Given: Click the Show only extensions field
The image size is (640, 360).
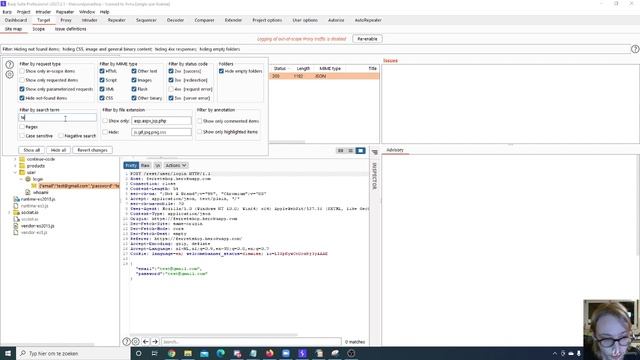Looking at the screenshot, I should 161,121.
